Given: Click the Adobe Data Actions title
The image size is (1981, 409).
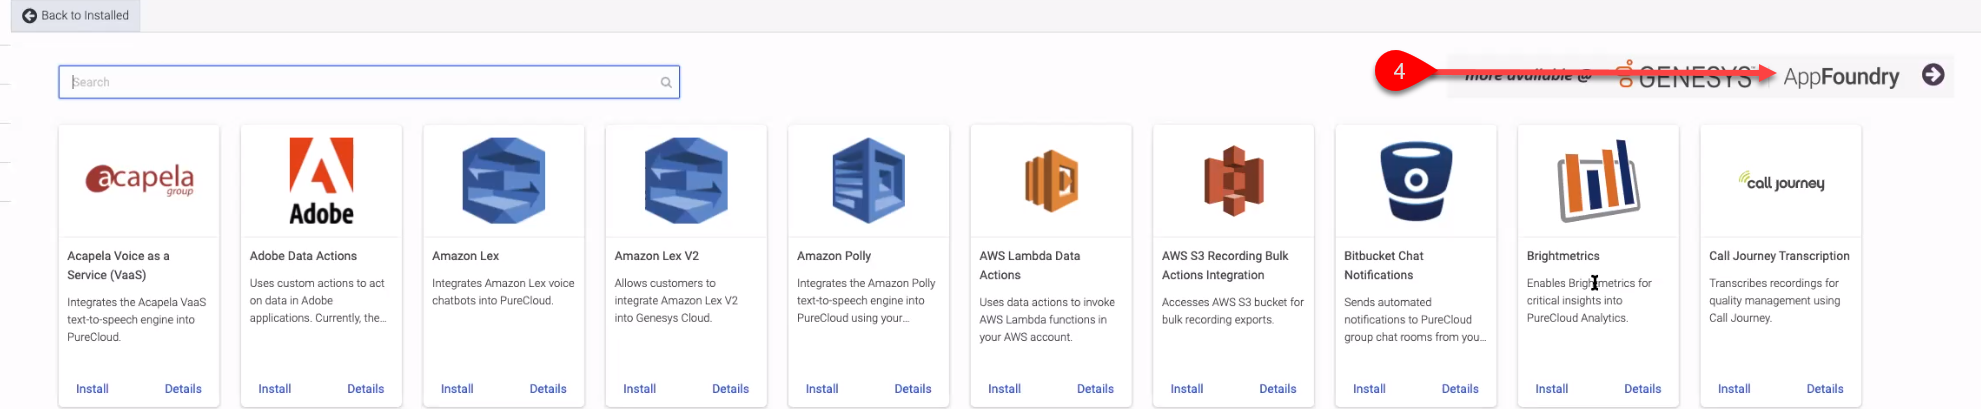Looking at the screenshot, I should 303,256.
